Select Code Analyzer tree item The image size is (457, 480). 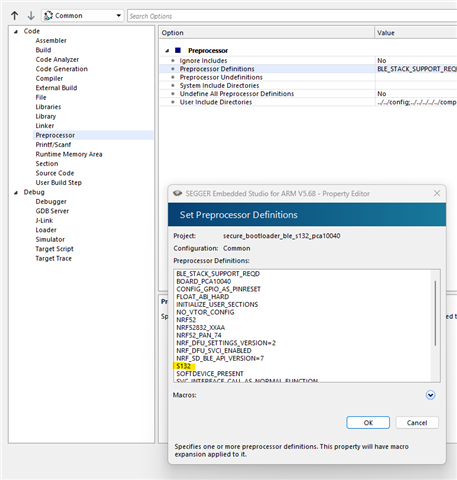pyautogui.click(x=57, y=59)
